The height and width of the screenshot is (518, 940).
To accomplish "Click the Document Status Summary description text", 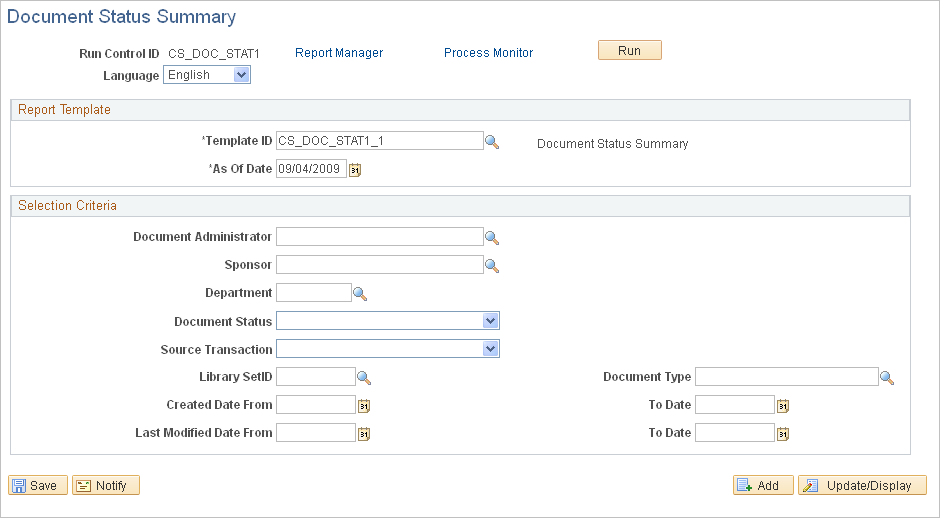I will (612, 144).
